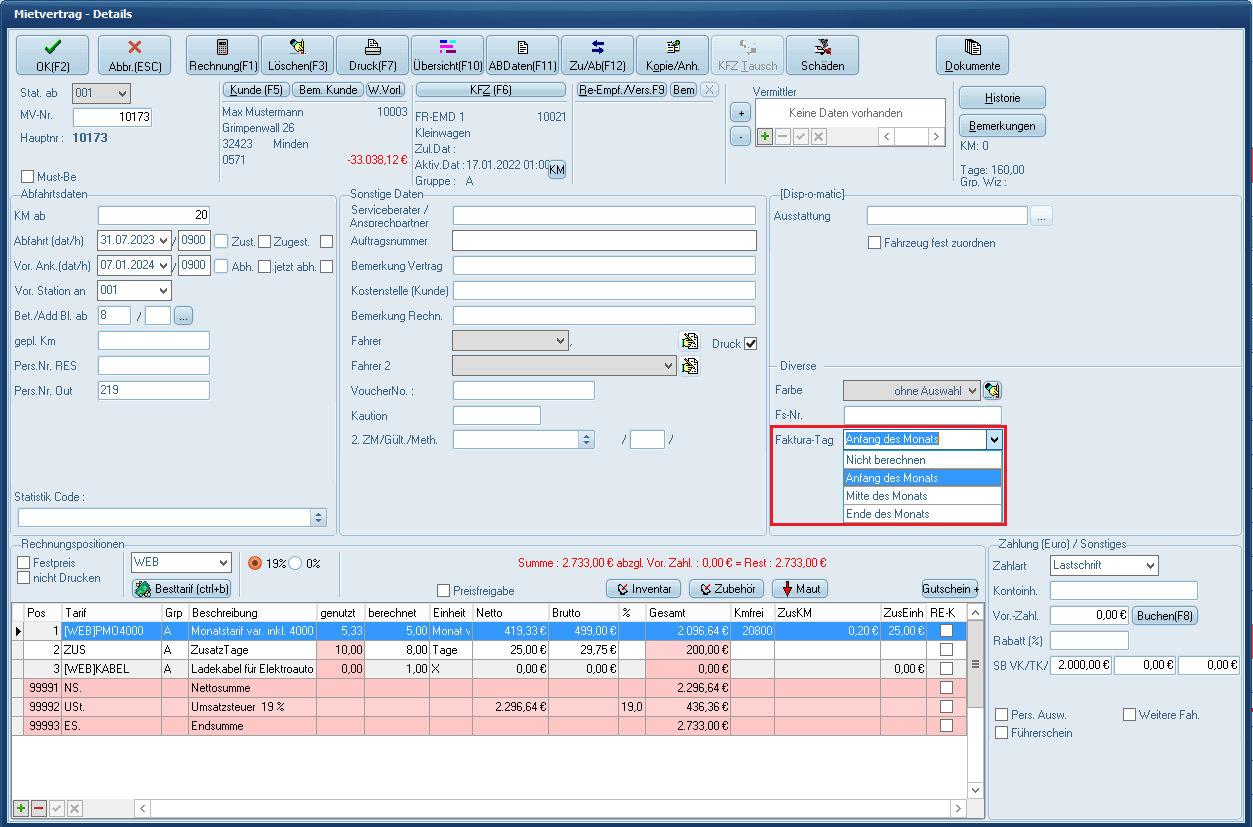Click the Besttarif (ctrl+b) button
This screenshot has height=827, width=1253.
tap(182, 589)
